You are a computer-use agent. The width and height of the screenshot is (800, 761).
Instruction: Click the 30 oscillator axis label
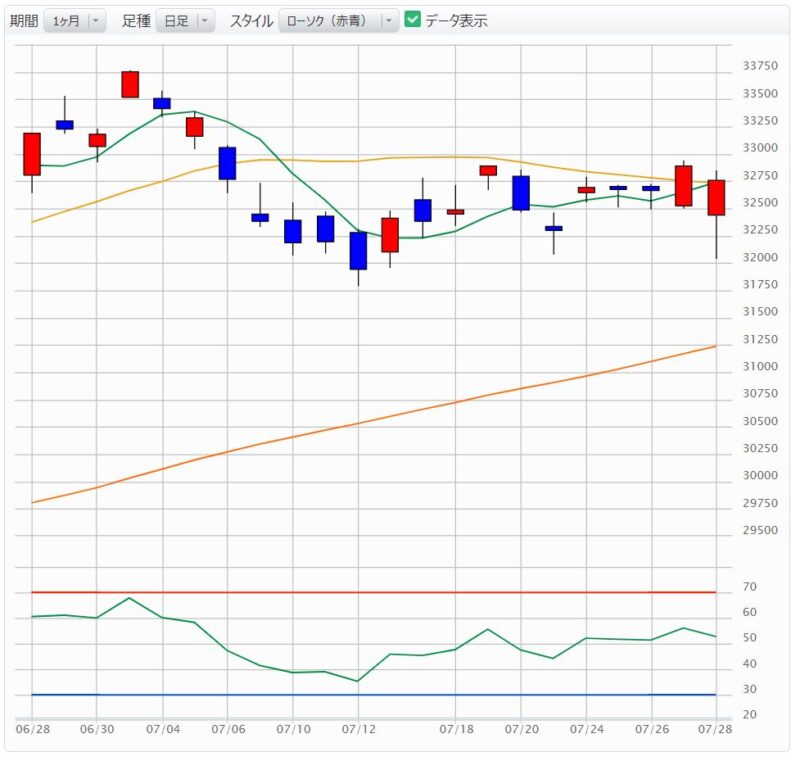(749, 689)
